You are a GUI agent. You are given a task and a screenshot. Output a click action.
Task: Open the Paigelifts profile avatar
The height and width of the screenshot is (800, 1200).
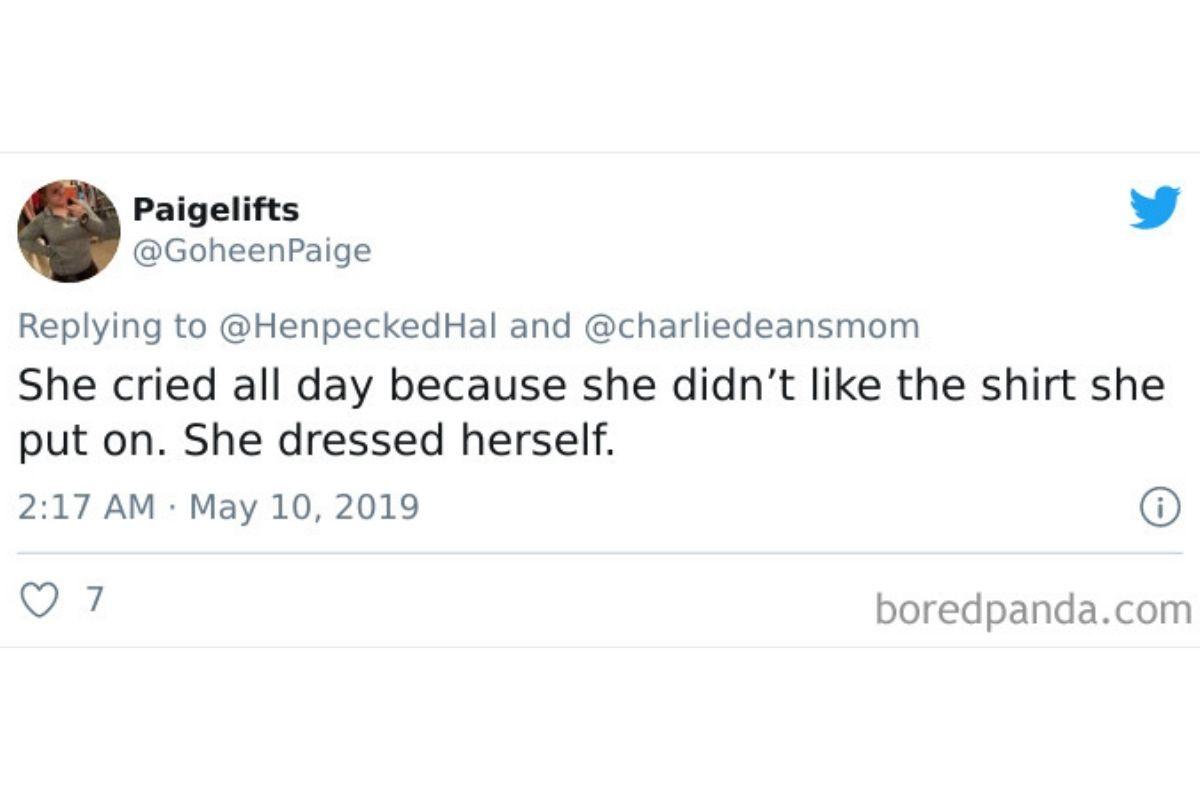(x=69, y=231)
